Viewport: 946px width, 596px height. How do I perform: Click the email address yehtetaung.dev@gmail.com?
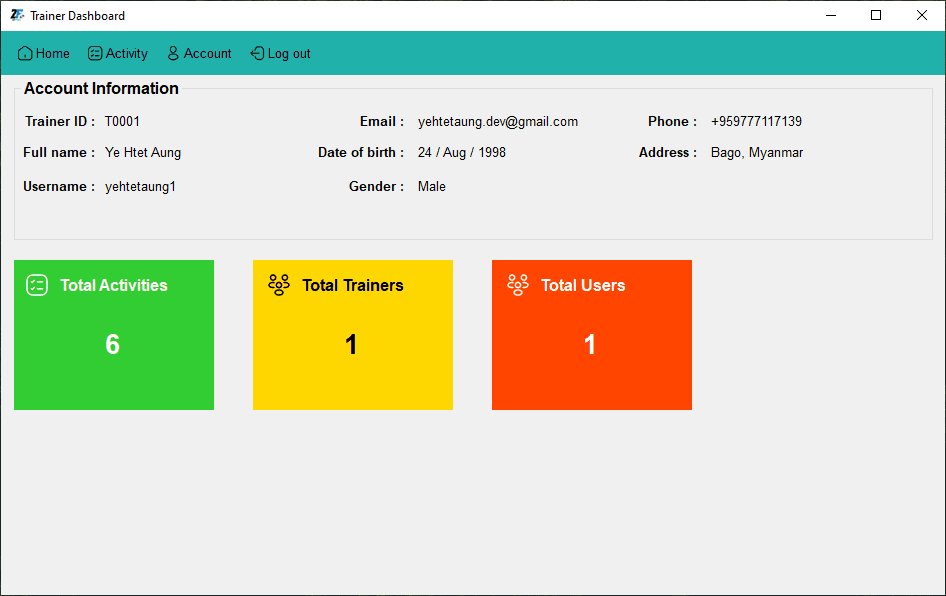click(498, 122)
